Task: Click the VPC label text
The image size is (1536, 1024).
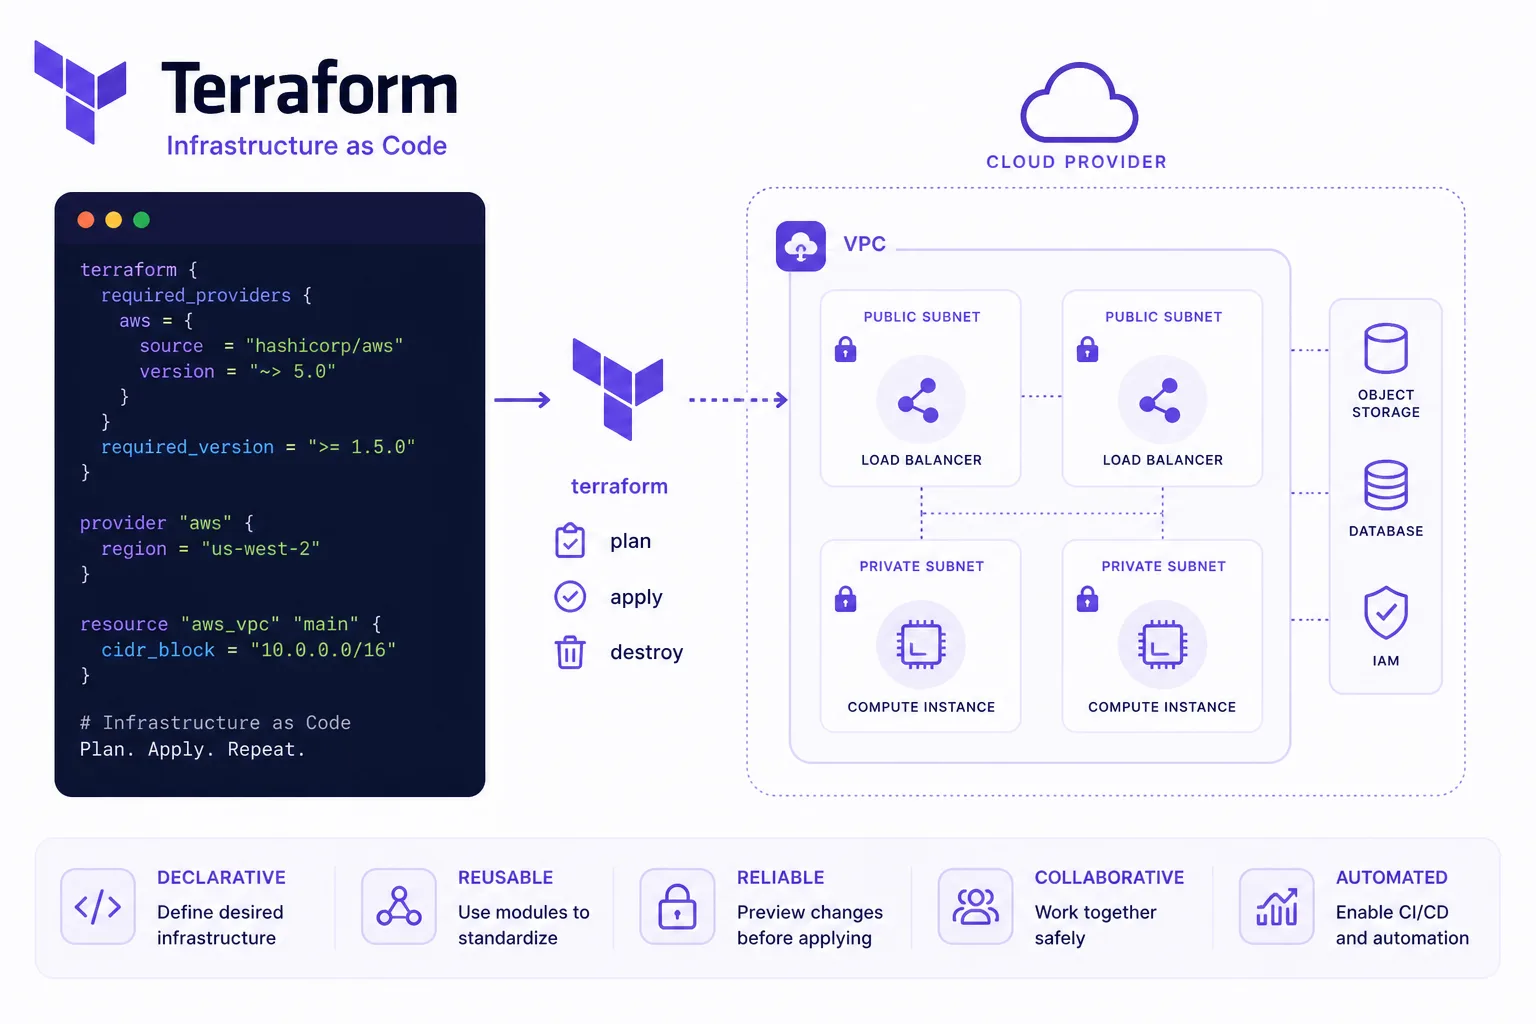Action: click(x=865, y=244)
